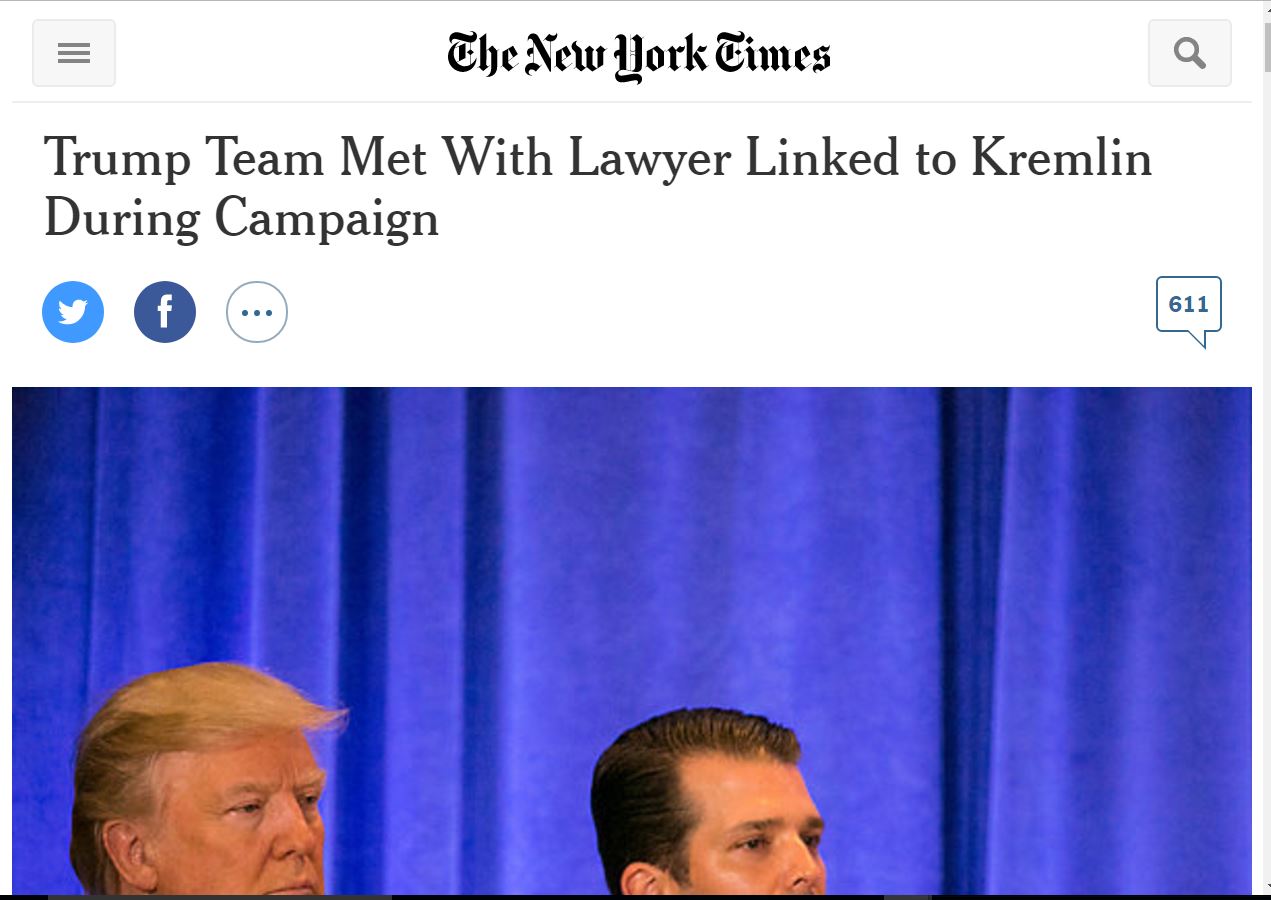Image resolution: width=1271 pixels, height=900 pixels.
Task: Click the word "Kremlin" in the headline
Action: (x=1061, y=158)
